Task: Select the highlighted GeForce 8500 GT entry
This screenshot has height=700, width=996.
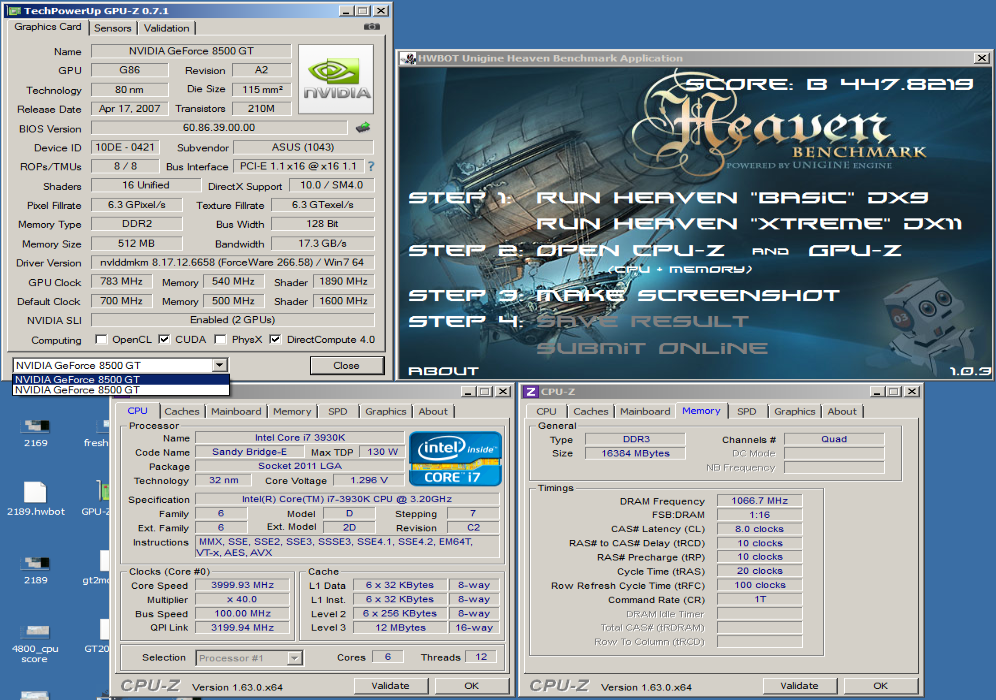Action: 121,379
